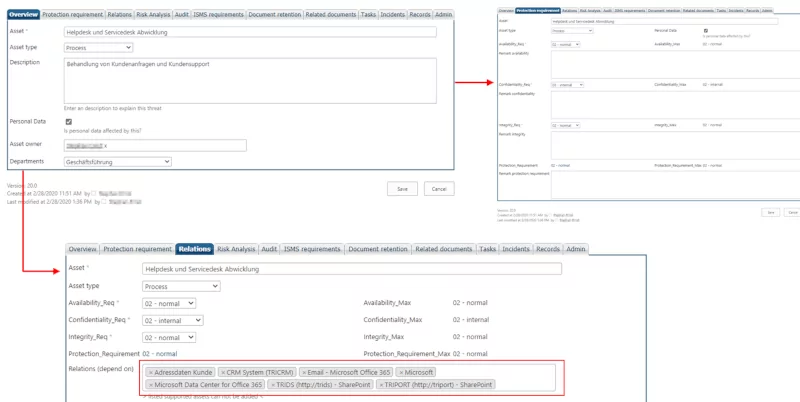Open Document retention tab in Relations panel
Viewport: 800px width, 402px height.
click(377, 248)
